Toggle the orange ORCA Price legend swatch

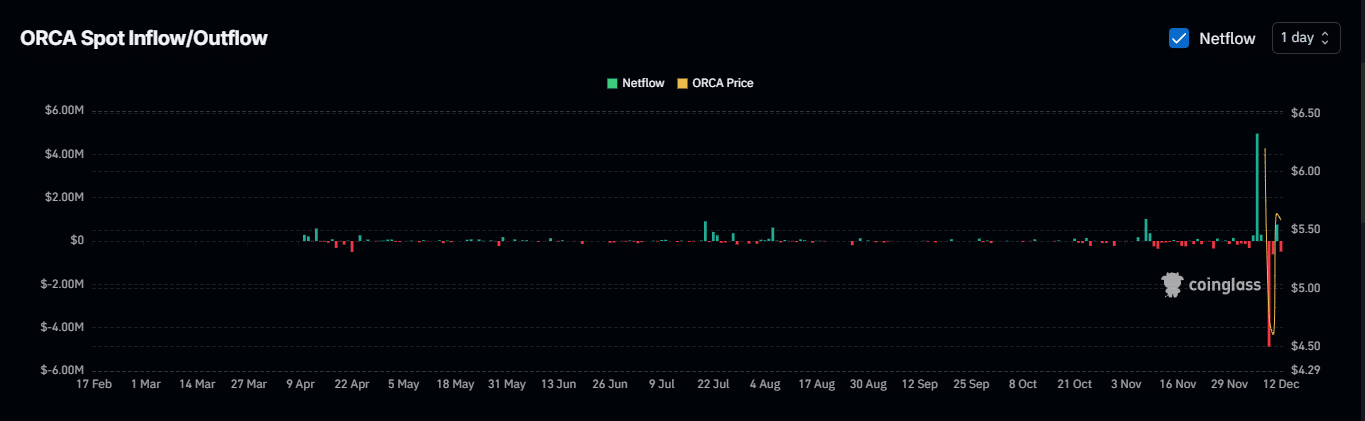[683, 83]
